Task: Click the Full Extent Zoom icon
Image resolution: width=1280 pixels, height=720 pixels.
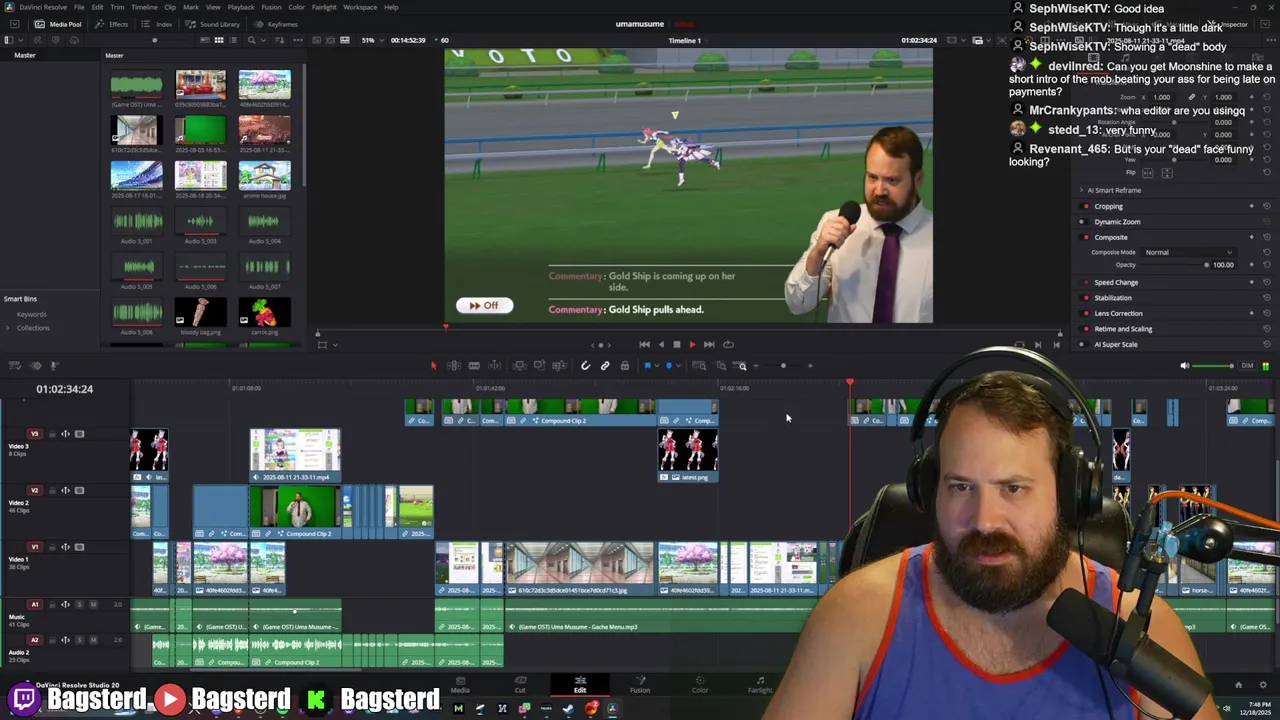Action: coord(700,366)
